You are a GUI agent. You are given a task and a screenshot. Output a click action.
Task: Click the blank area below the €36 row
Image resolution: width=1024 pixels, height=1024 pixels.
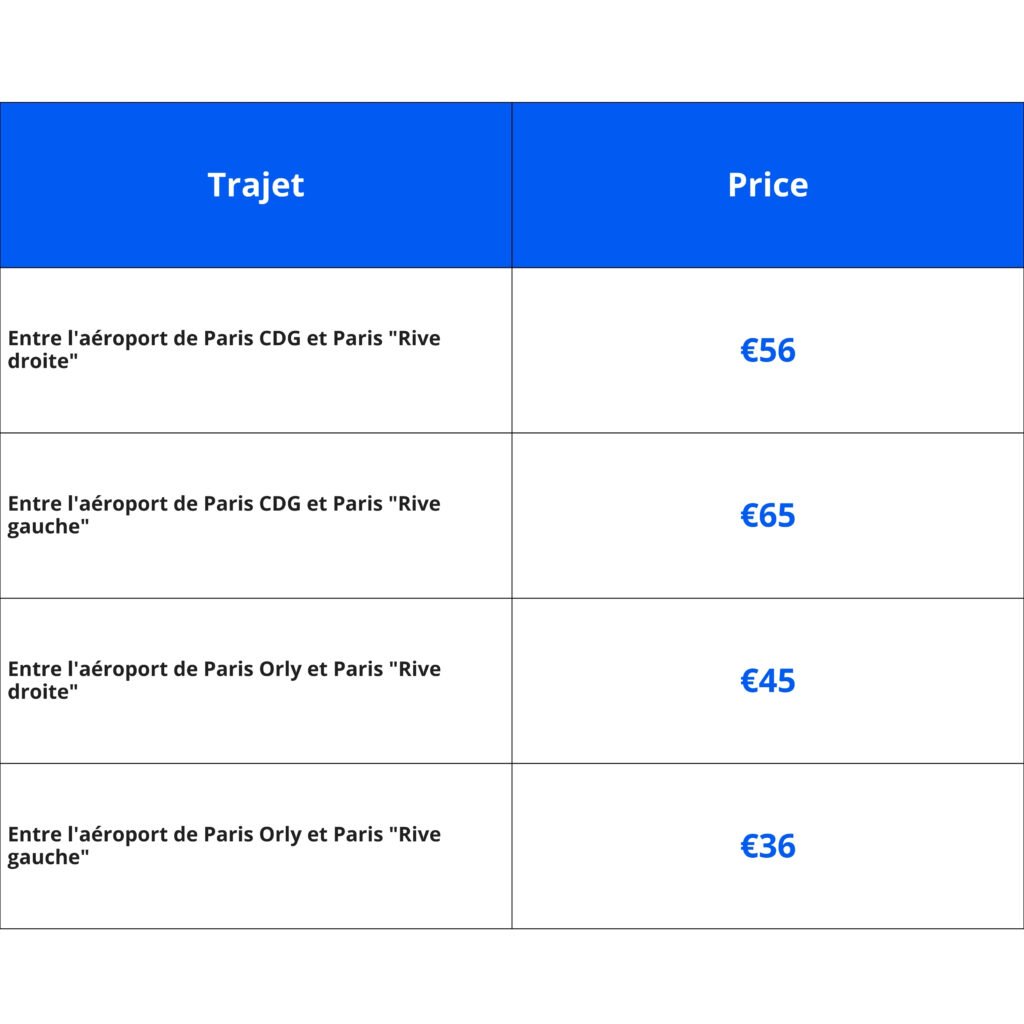click(x=512, y=976)
